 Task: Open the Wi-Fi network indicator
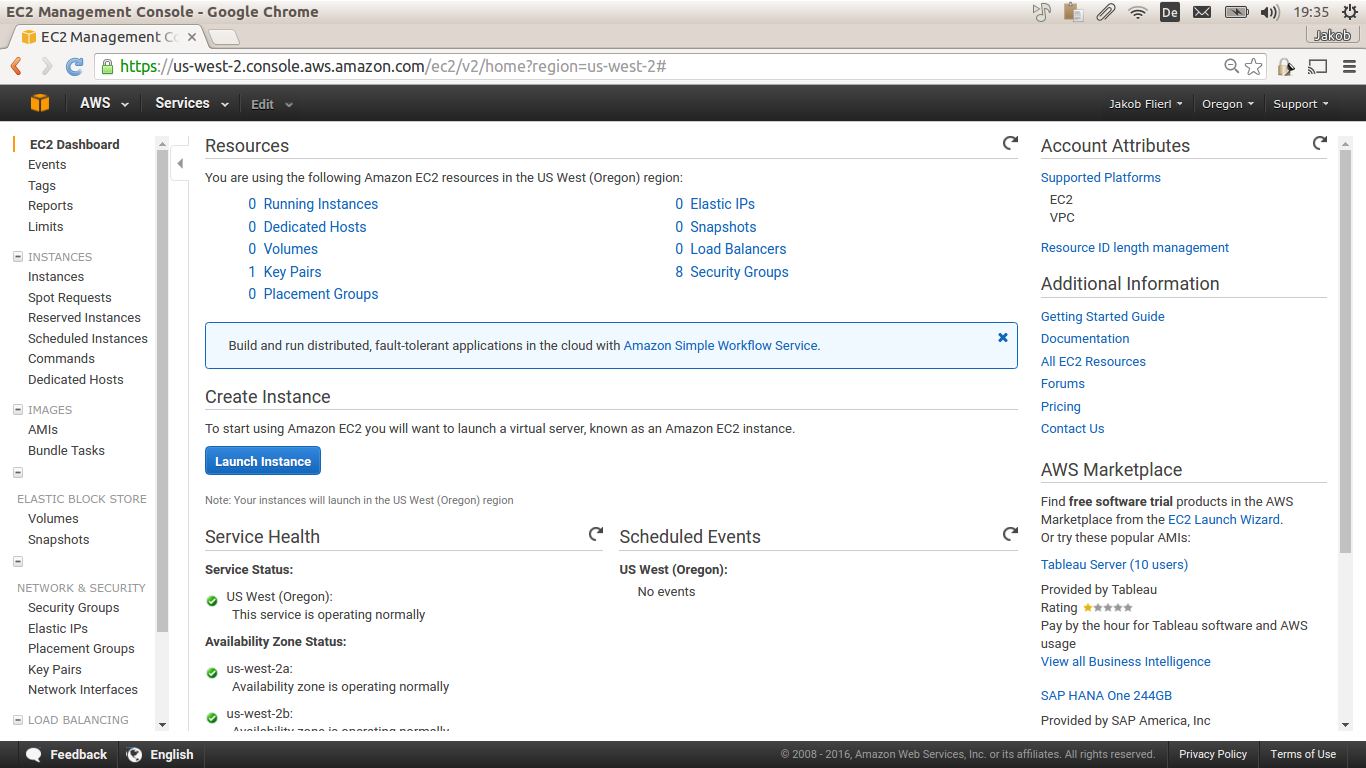tap(1137, 12)
